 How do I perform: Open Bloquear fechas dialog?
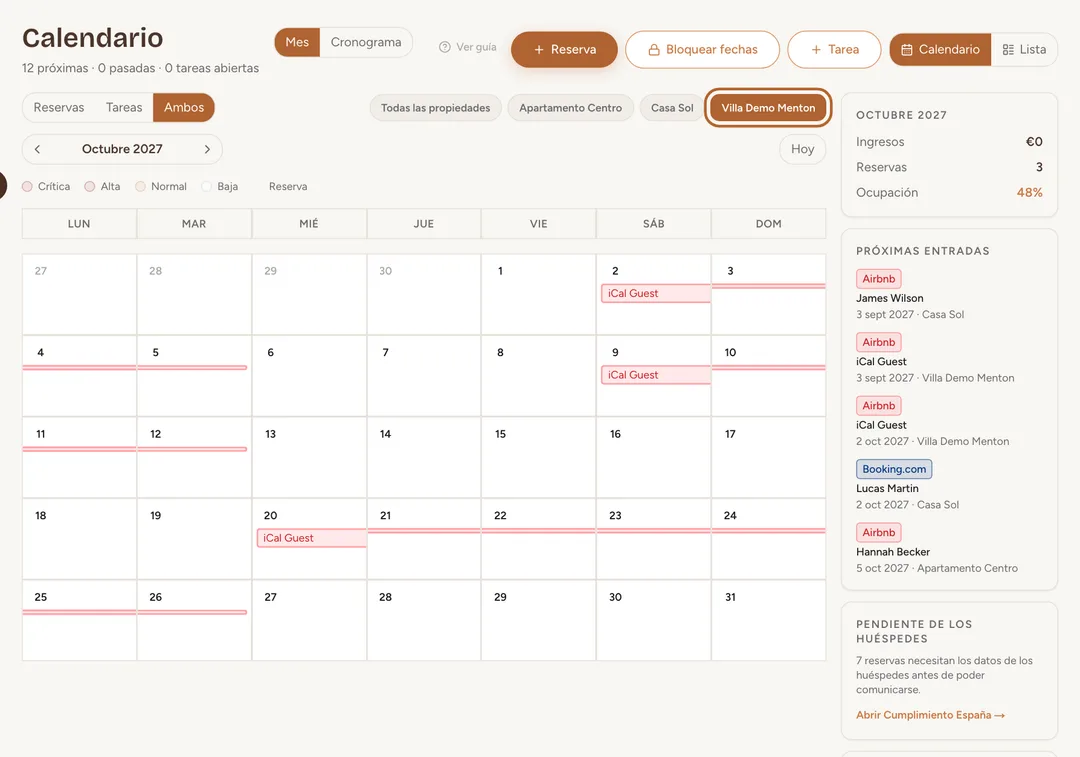coord(703,50)
